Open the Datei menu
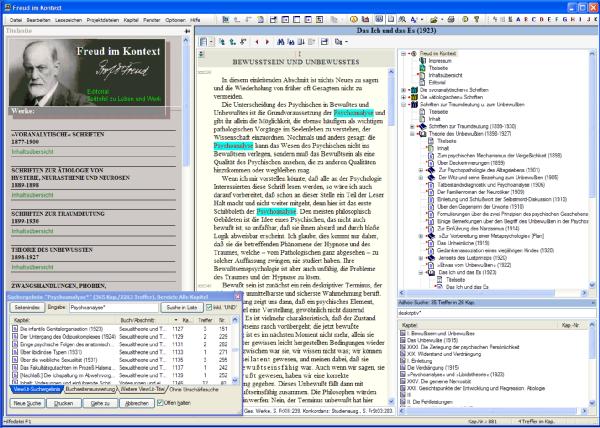600x428 pixels. [16, 20]
